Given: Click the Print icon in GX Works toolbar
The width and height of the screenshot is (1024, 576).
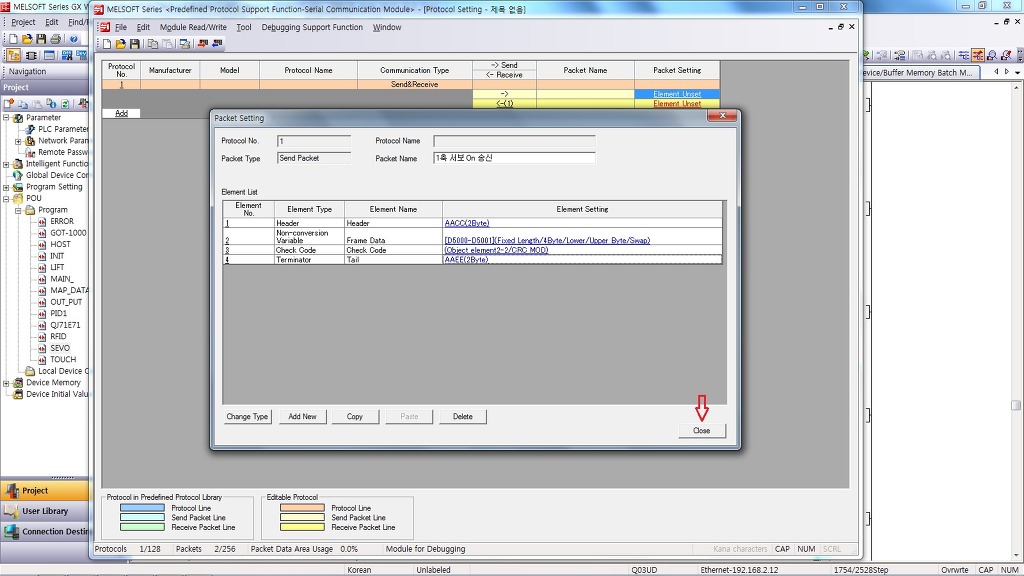Looking at the screenshot, I should click(55, 39).
